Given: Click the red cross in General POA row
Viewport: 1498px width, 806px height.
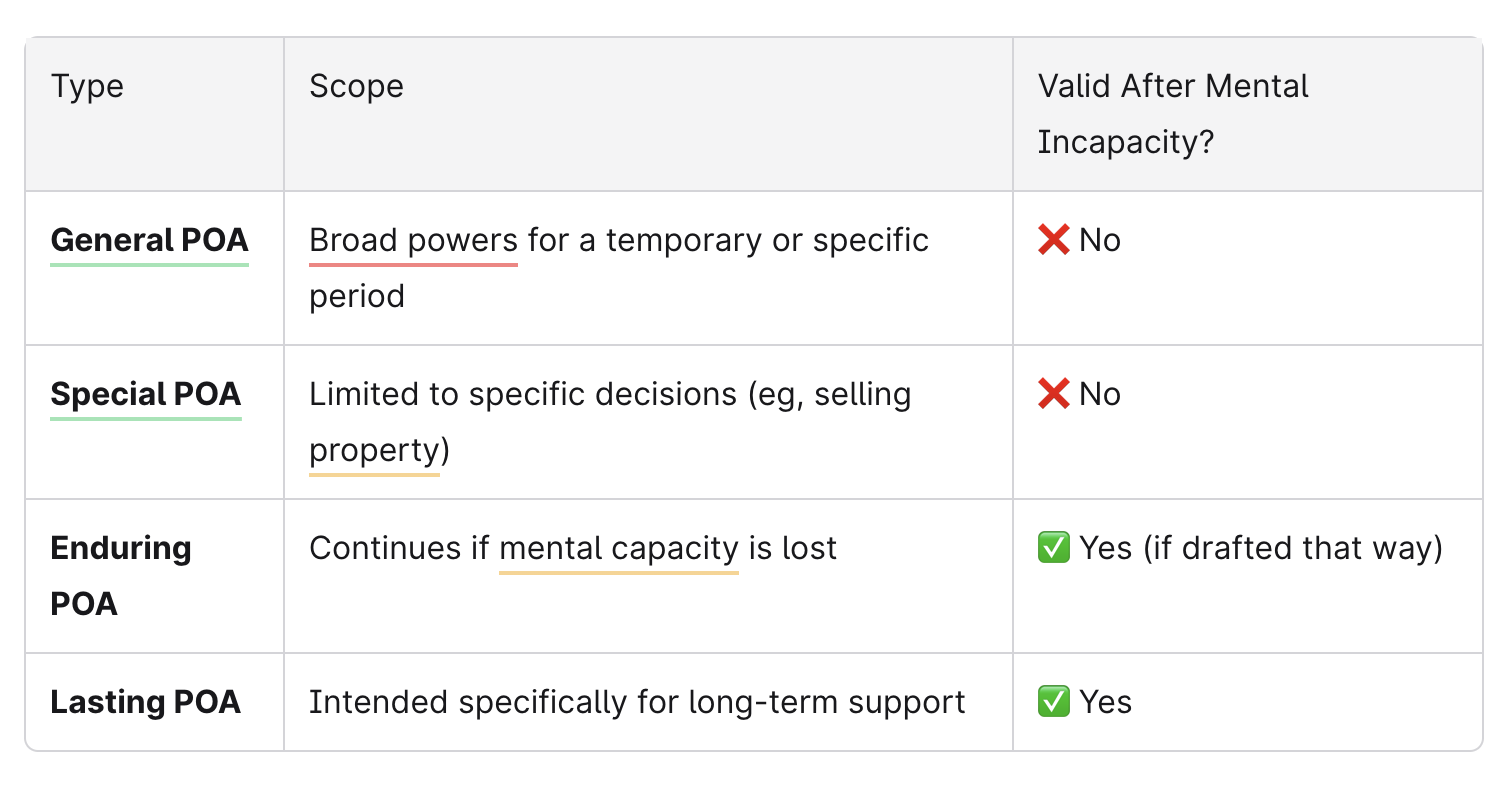Looking at the screenshot, I should (1053, 240).
